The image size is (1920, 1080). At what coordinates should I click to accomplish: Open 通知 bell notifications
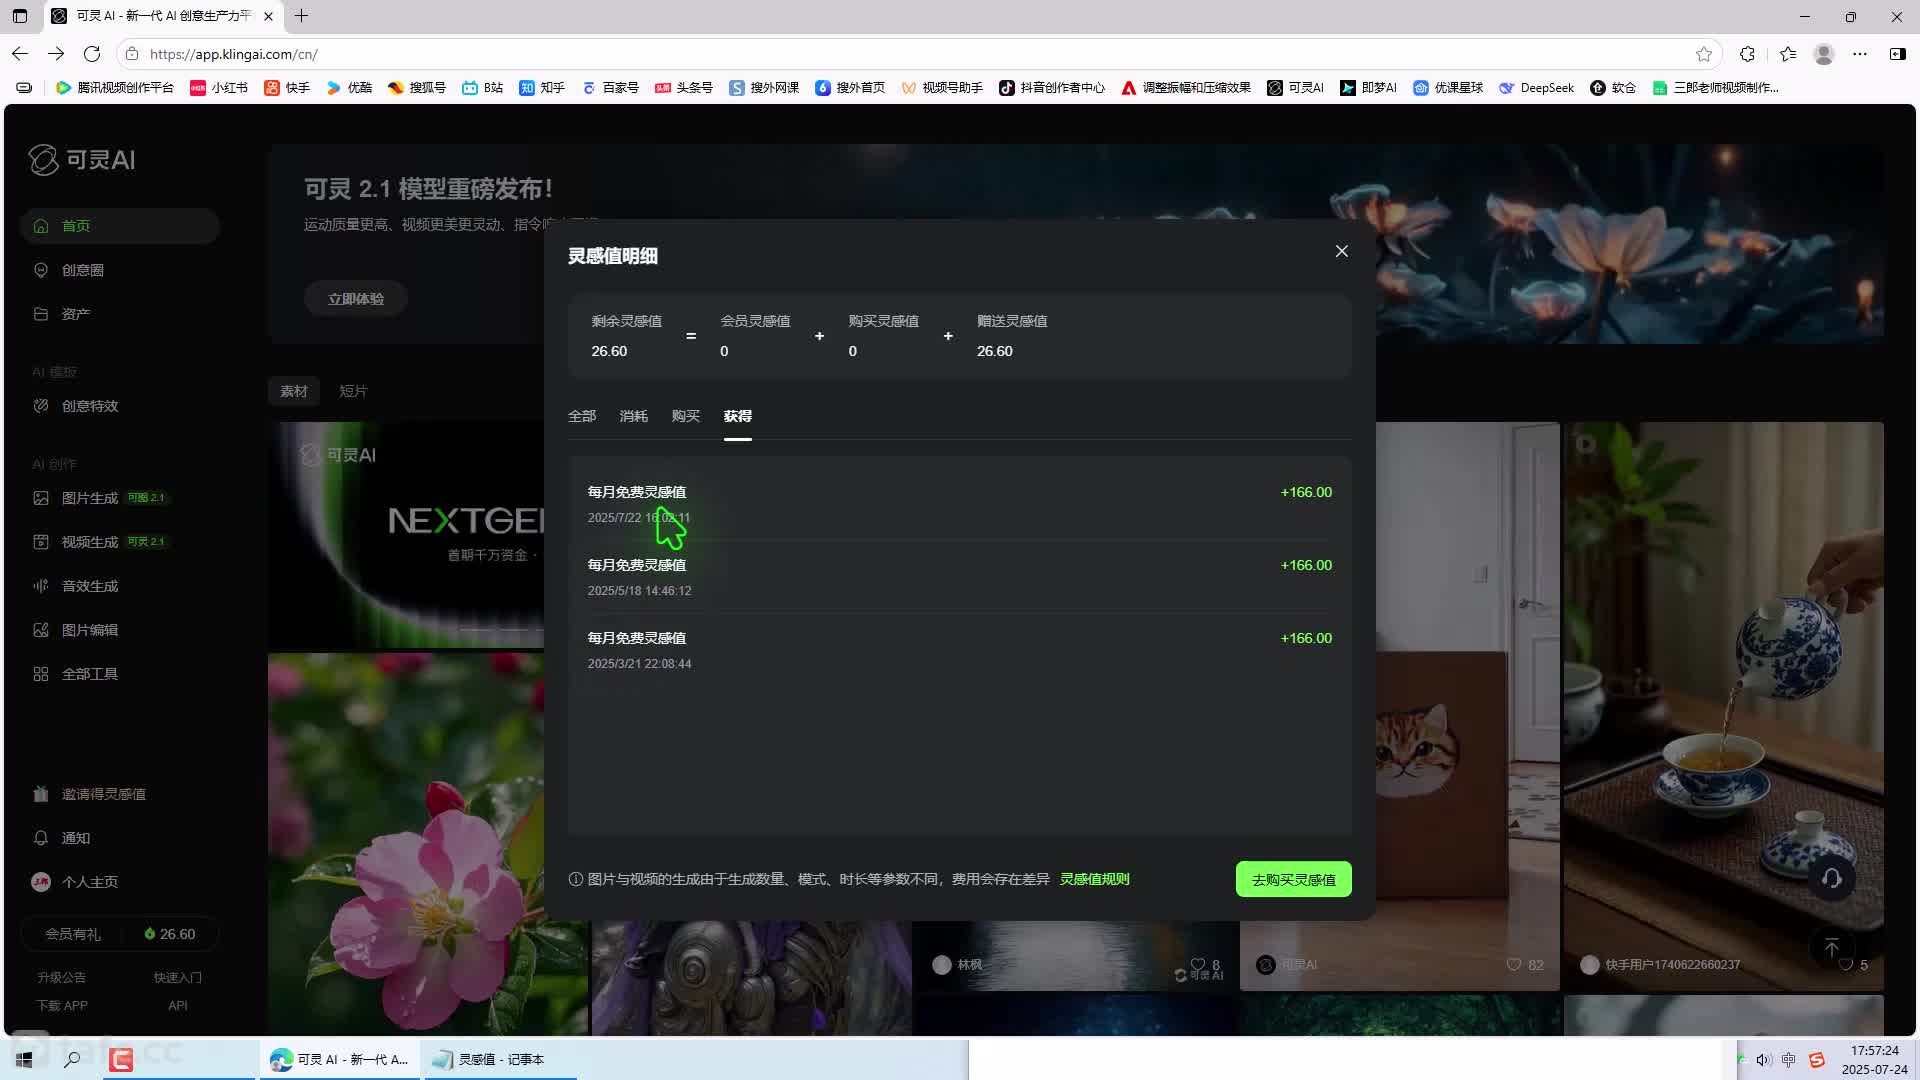coord(41,838)
